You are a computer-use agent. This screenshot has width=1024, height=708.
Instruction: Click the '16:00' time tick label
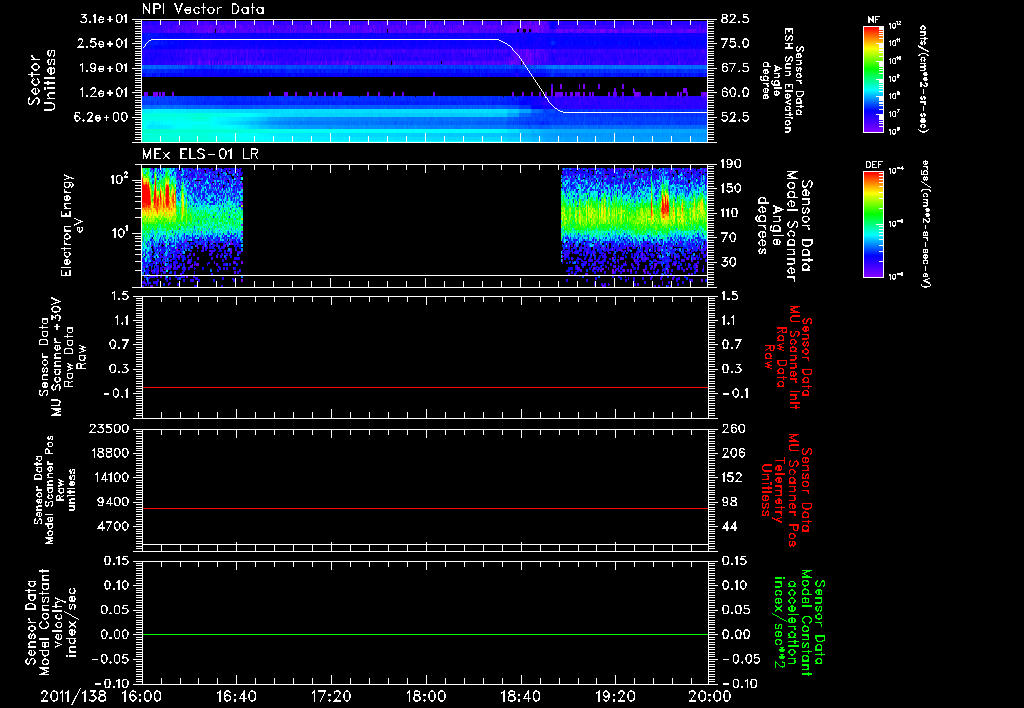click(x=142, y=696)
